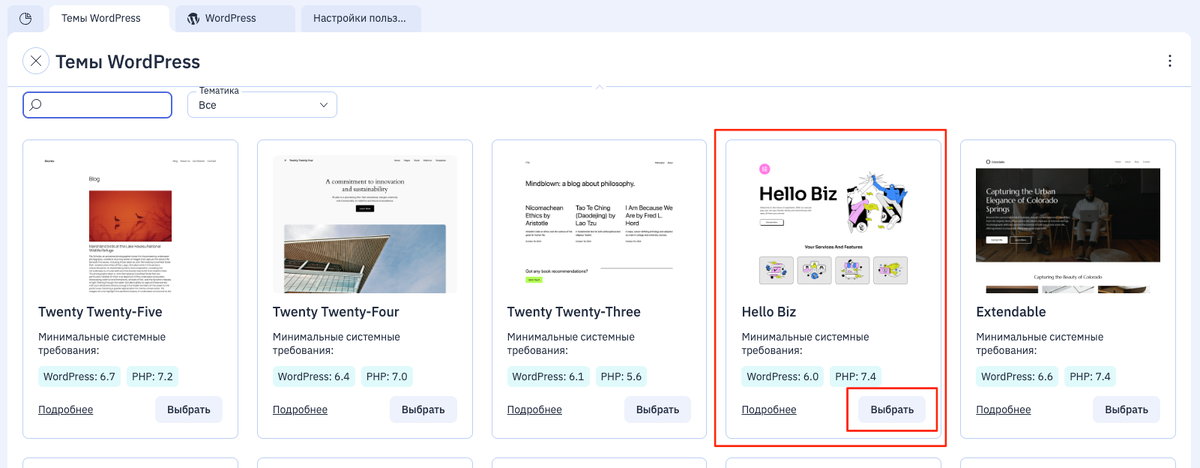
Task: Open the Extendable theme preview thumbnail
Action: point(1068,224)
